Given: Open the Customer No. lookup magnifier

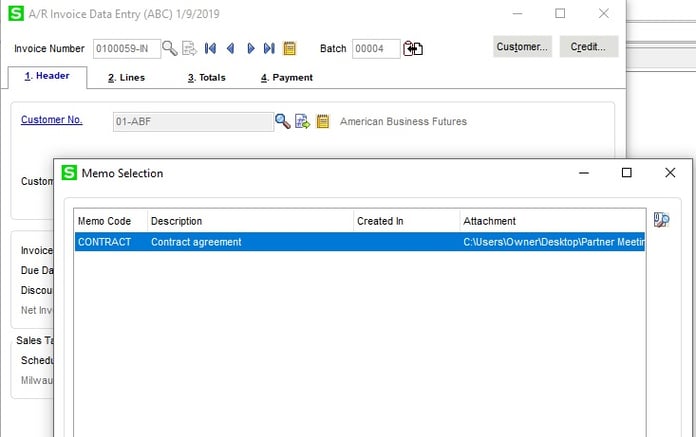Looking at the screenshot, I should click(x=283, y=122).
